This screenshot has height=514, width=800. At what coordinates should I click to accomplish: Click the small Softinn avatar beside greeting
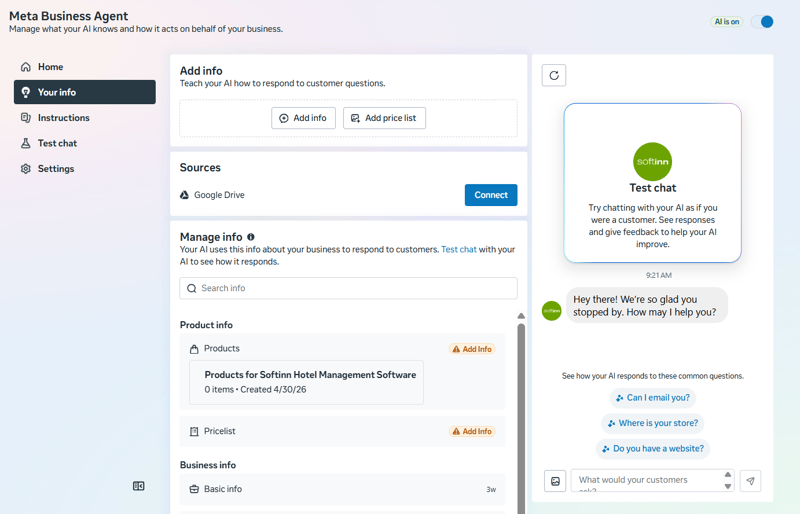pyautogui.click(x=552, y=310)
